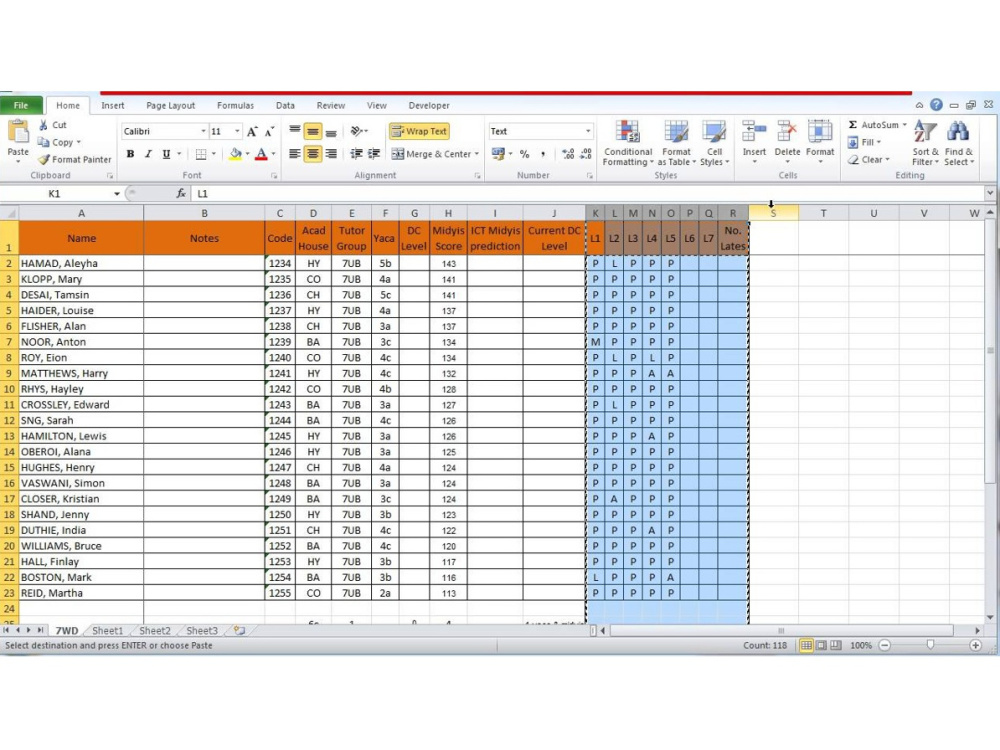The width and height of the screenshot is (1000, 750).
Task: Set Bottom Align alignment
Action: [x=331, y=131]
